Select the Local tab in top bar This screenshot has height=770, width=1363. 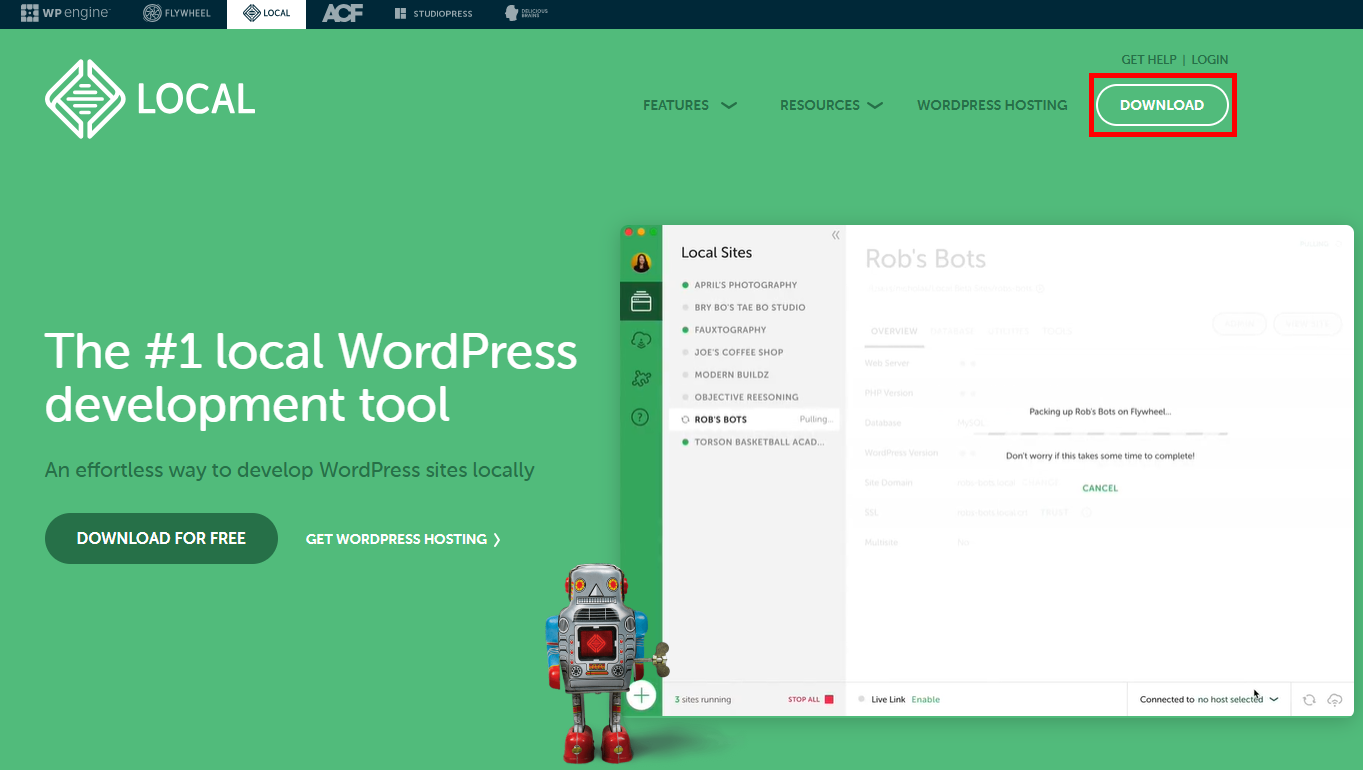point(266,14)
